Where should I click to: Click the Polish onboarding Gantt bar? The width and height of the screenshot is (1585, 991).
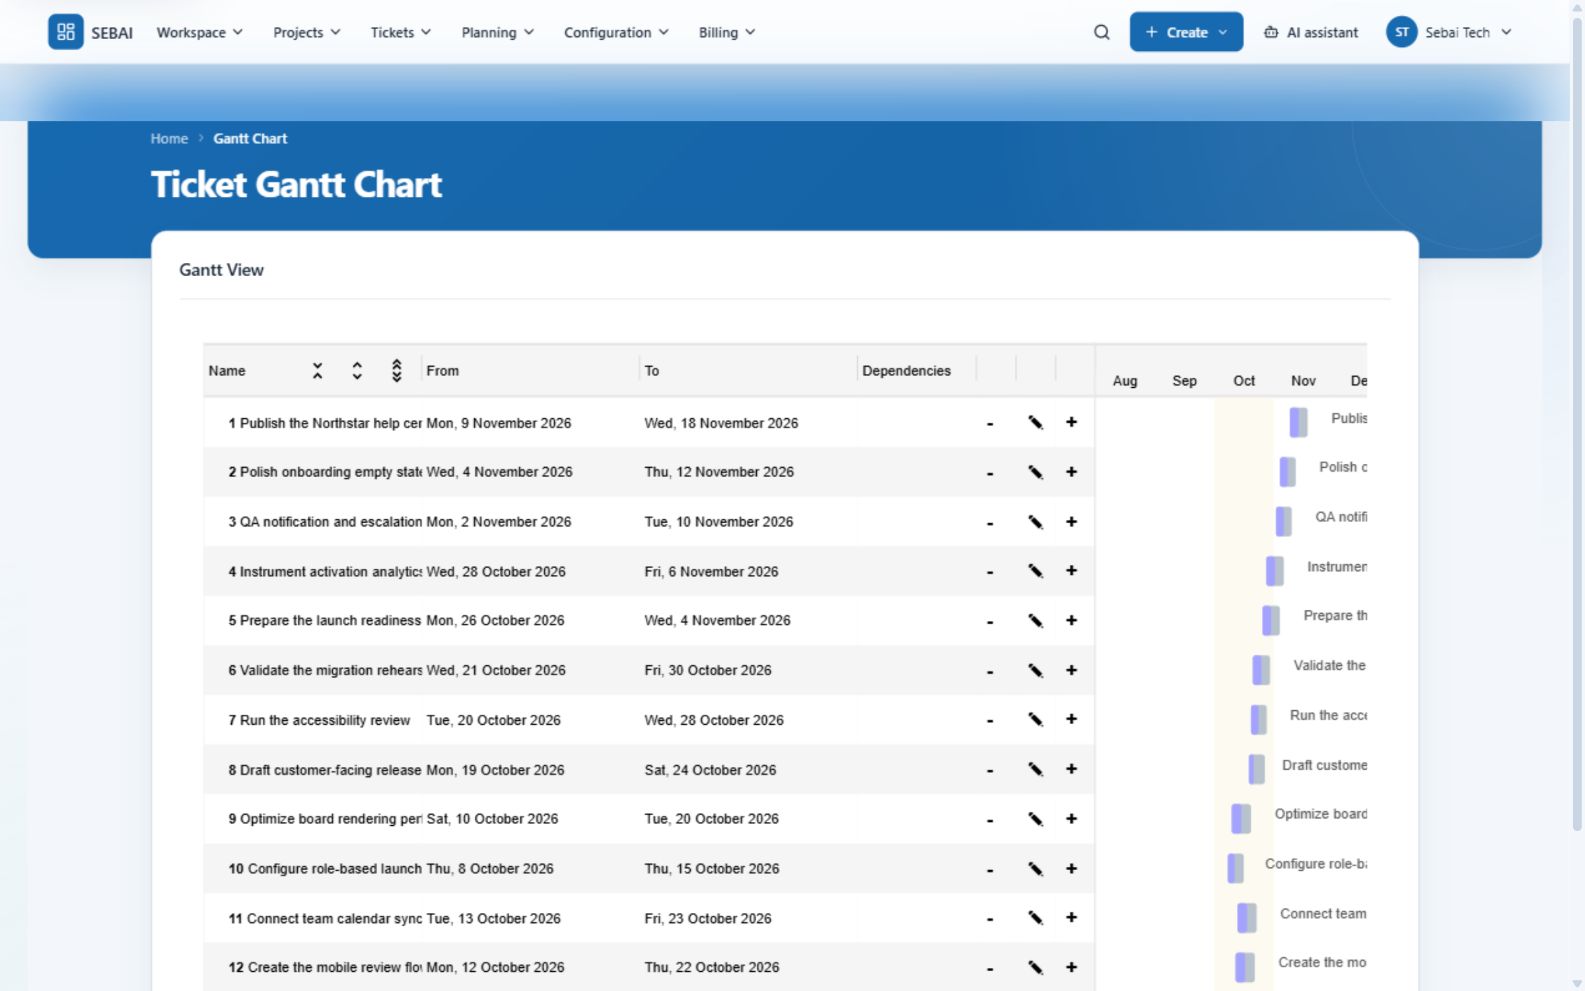tap(1288, 472)
